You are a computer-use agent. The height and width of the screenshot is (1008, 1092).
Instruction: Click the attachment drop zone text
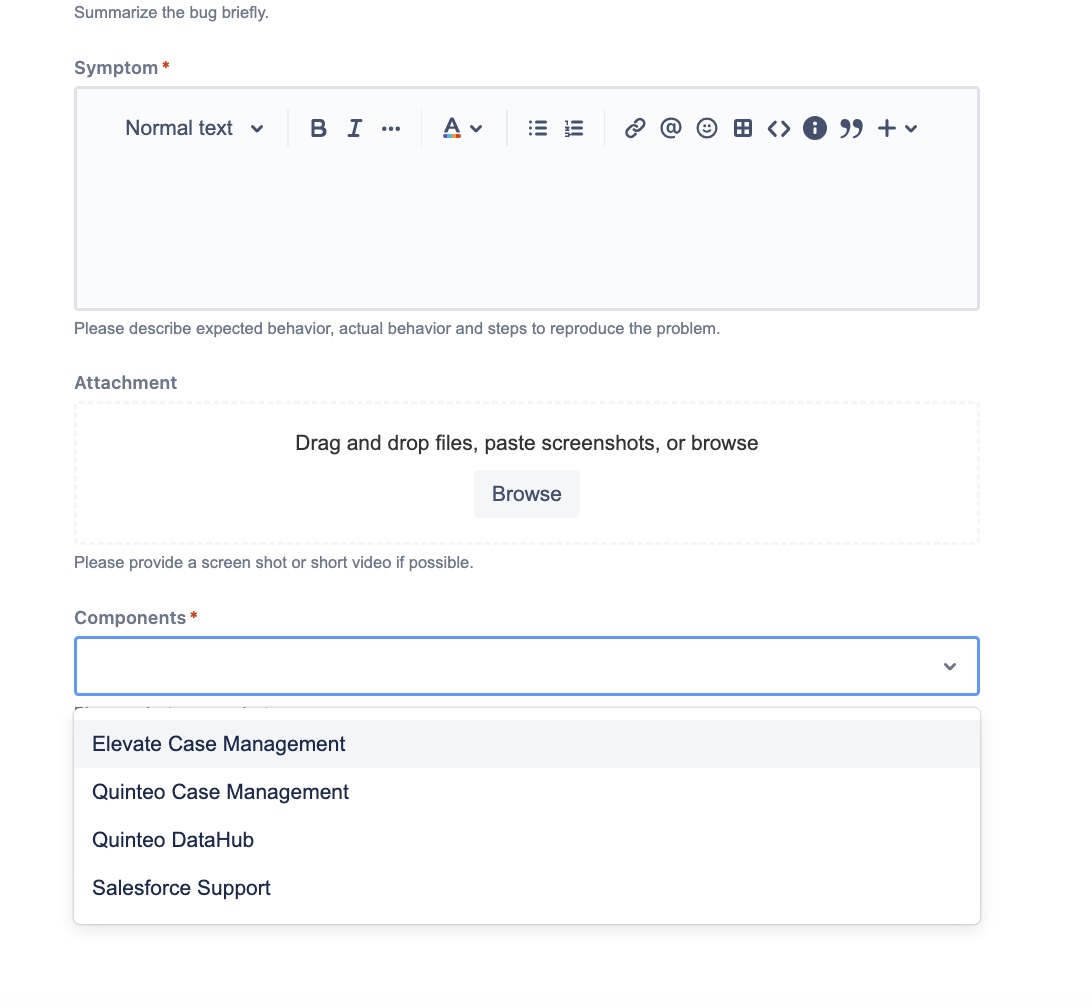click(x=526, y=443)
